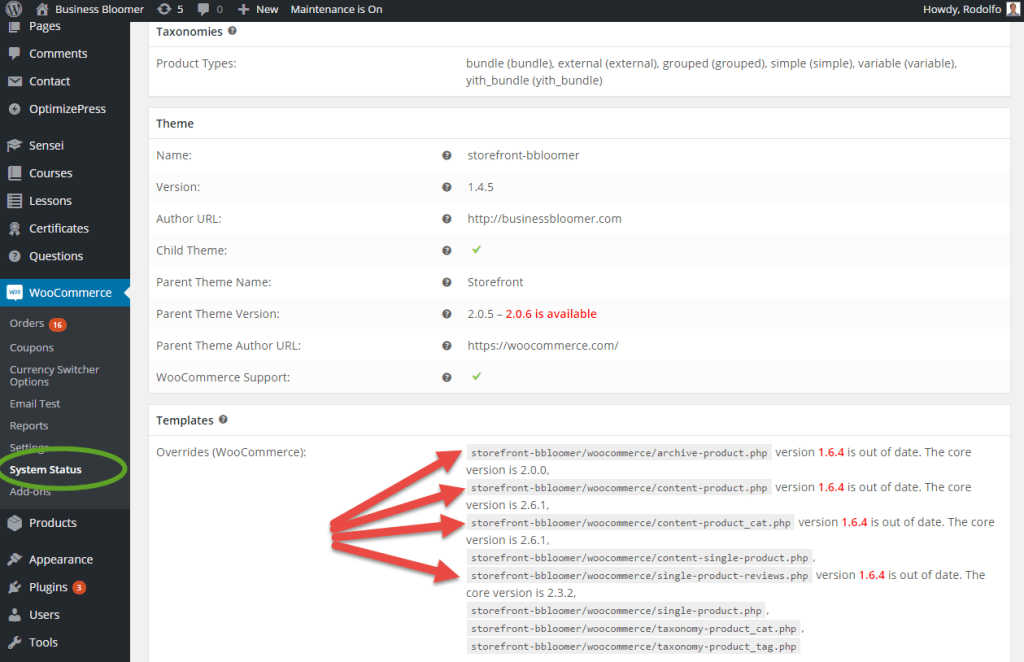The width and height of the screenshot is (1024, 662).
Task: Click the Tools wrench icon
Action: (x=14, y=642)
